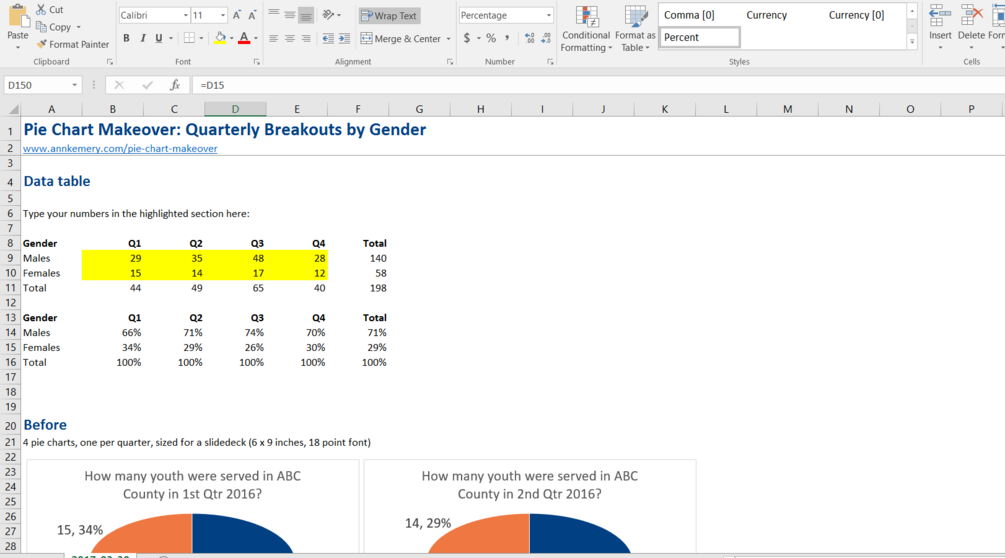Open the annkemery.com pie-chart-makeover link
Screen dimensions: 1005x558
[120, 149]
